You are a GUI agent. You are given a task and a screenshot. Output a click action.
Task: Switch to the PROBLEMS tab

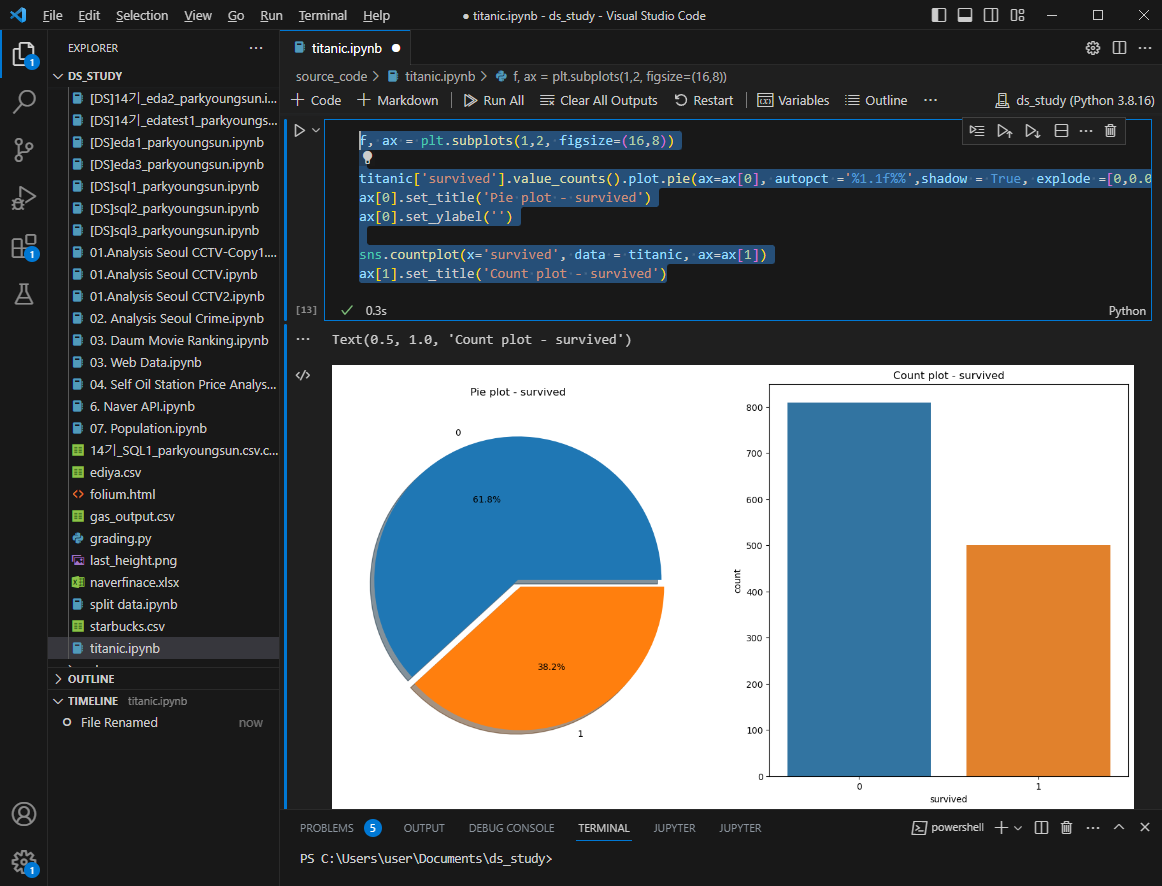tap(340, 828)
